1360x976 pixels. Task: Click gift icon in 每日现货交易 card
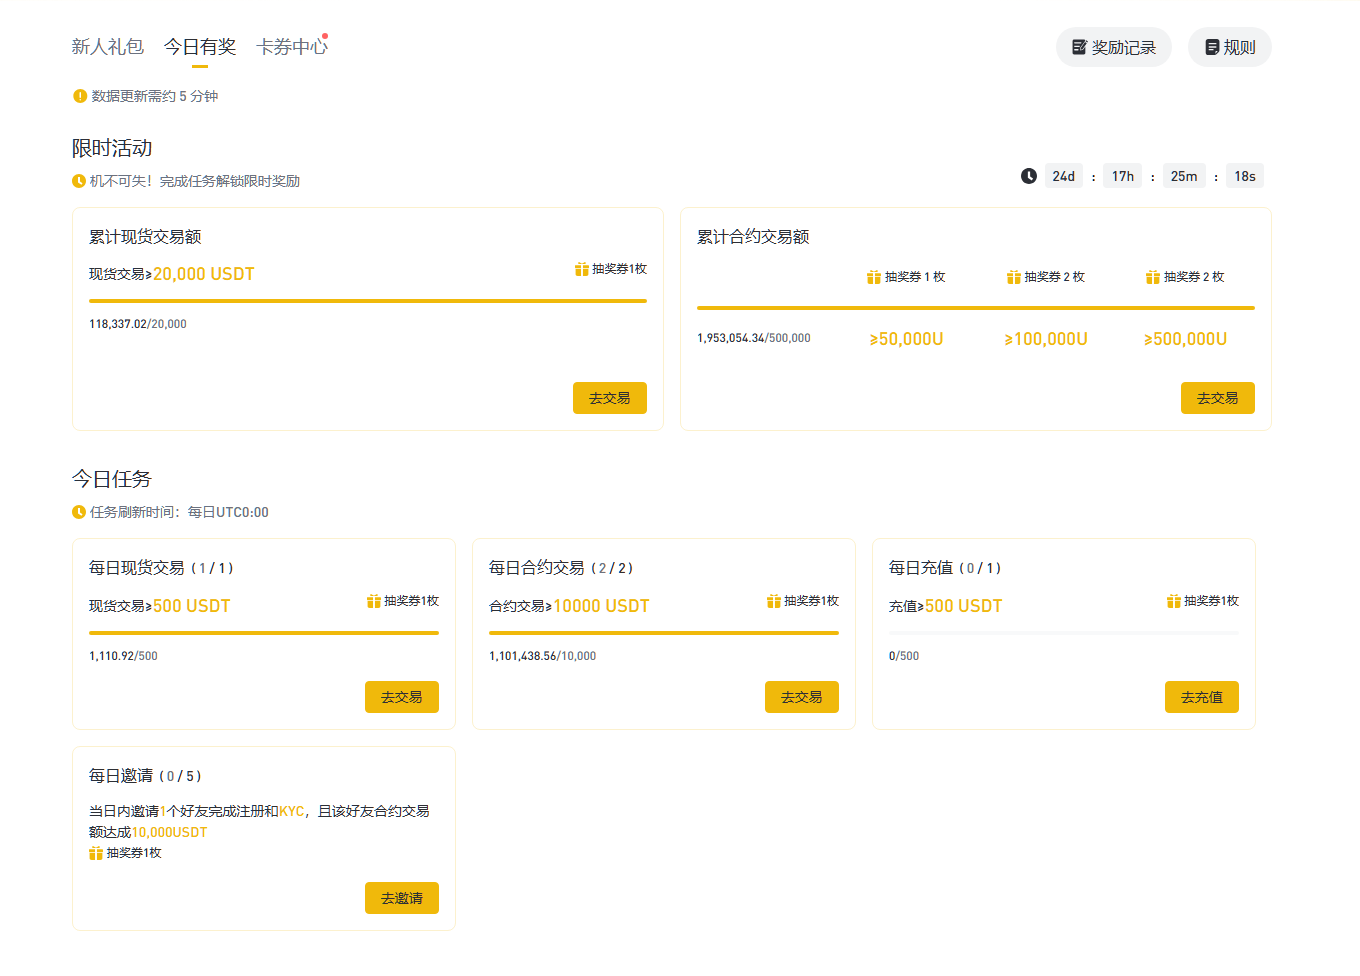pyautogui.click(x=374, y=601)
